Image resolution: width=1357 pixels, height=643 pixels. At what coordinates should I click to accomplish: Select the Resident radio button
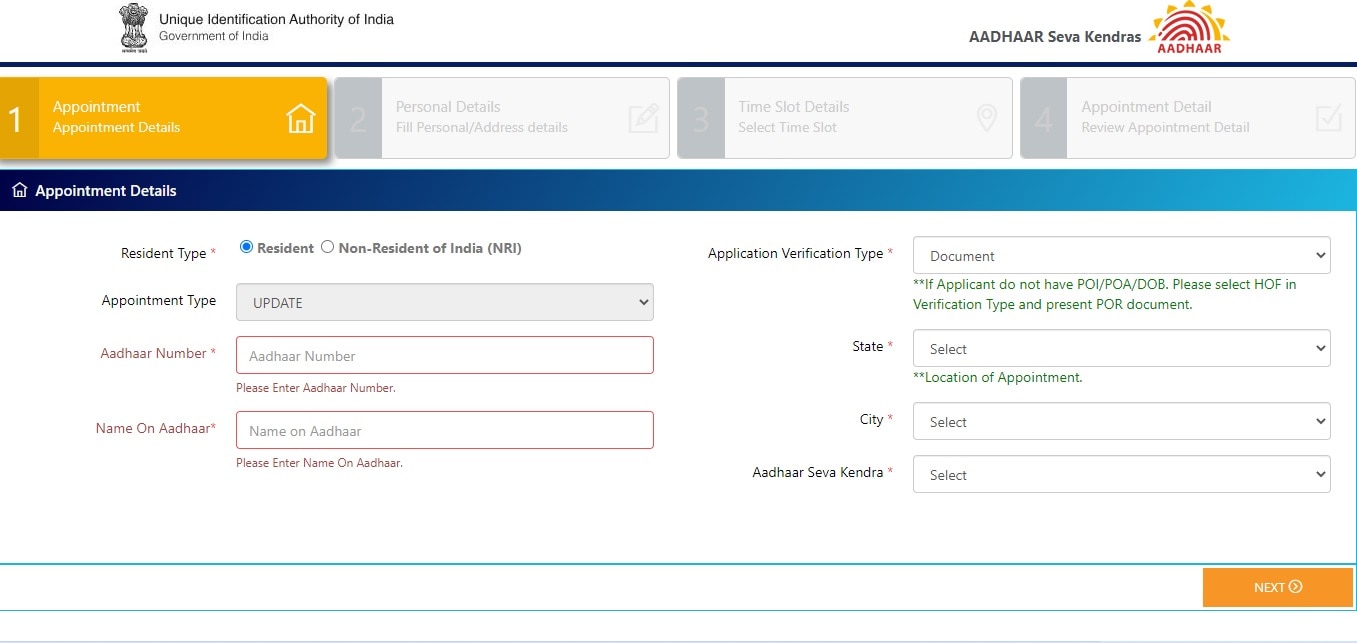point(246,248)
